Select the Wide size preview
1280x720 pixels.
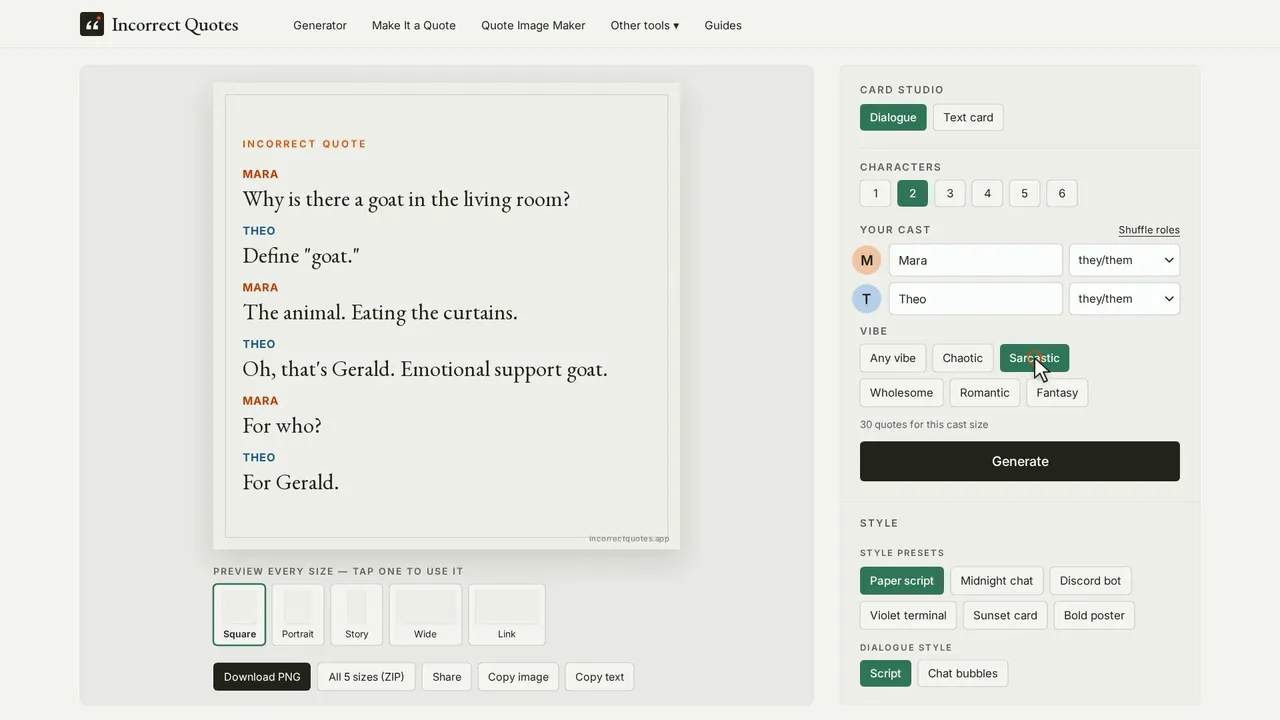[x=425, y=615]
